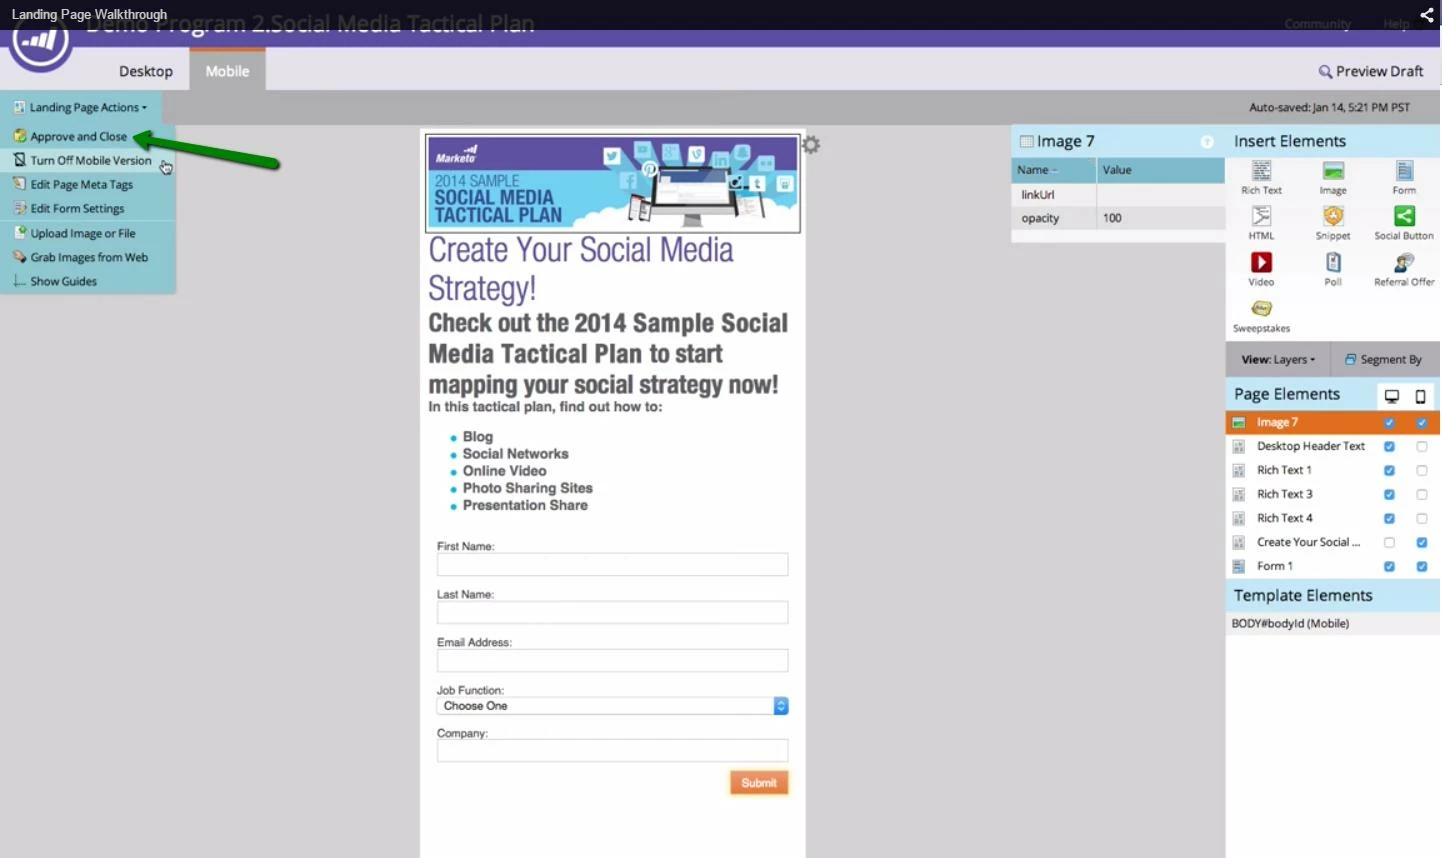Switch to the Desktop tab
The width and height of the screenshot is (1442, 858).
click(146, 71)
